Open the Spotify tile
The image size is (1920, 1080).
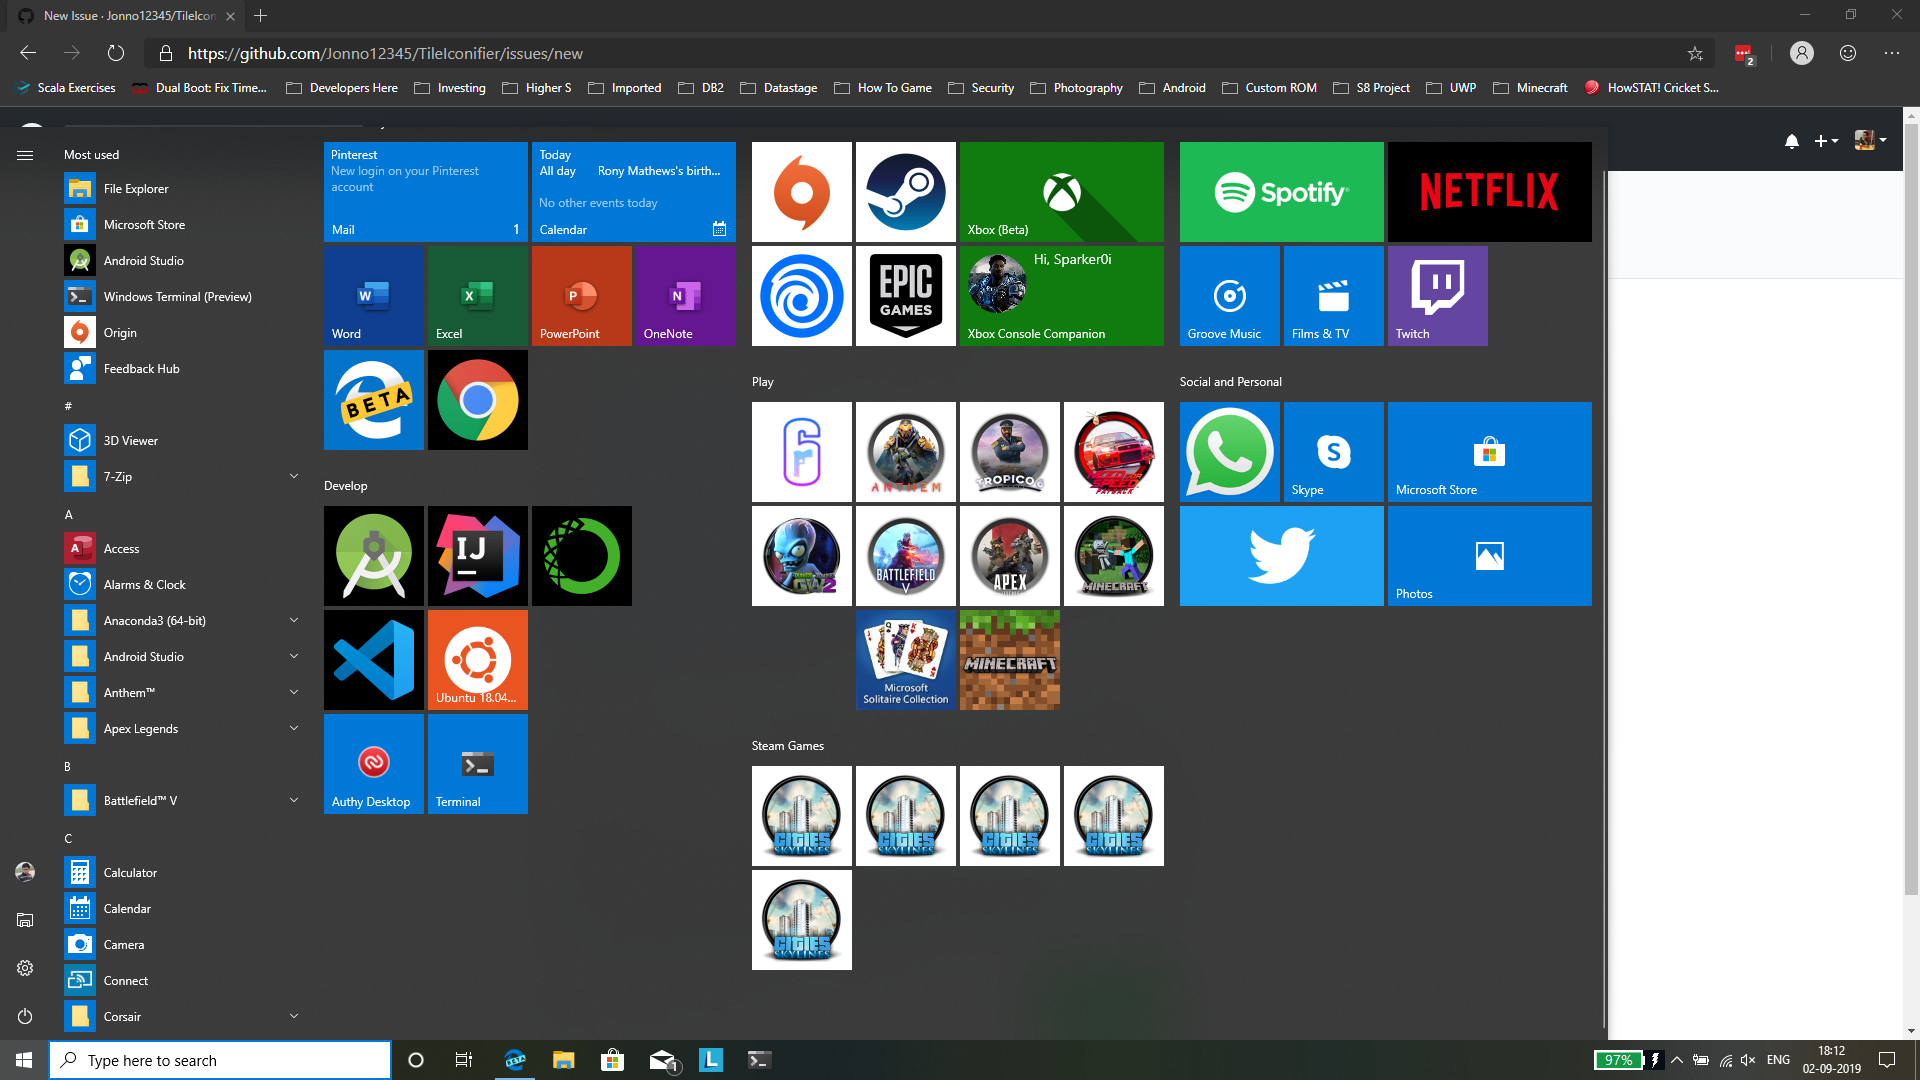pos(1281,192)
